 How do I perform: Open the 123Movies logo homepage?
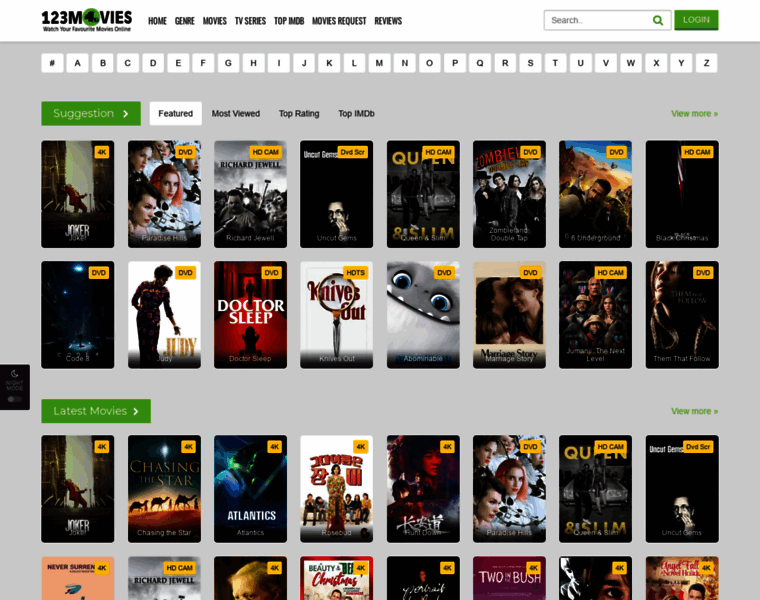click(x=87, y=20)
